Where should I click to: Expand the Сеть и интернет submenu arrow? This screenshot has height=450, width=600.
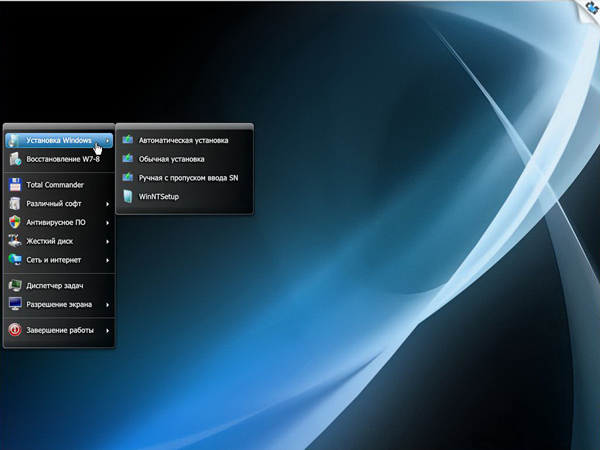[108, 260]
